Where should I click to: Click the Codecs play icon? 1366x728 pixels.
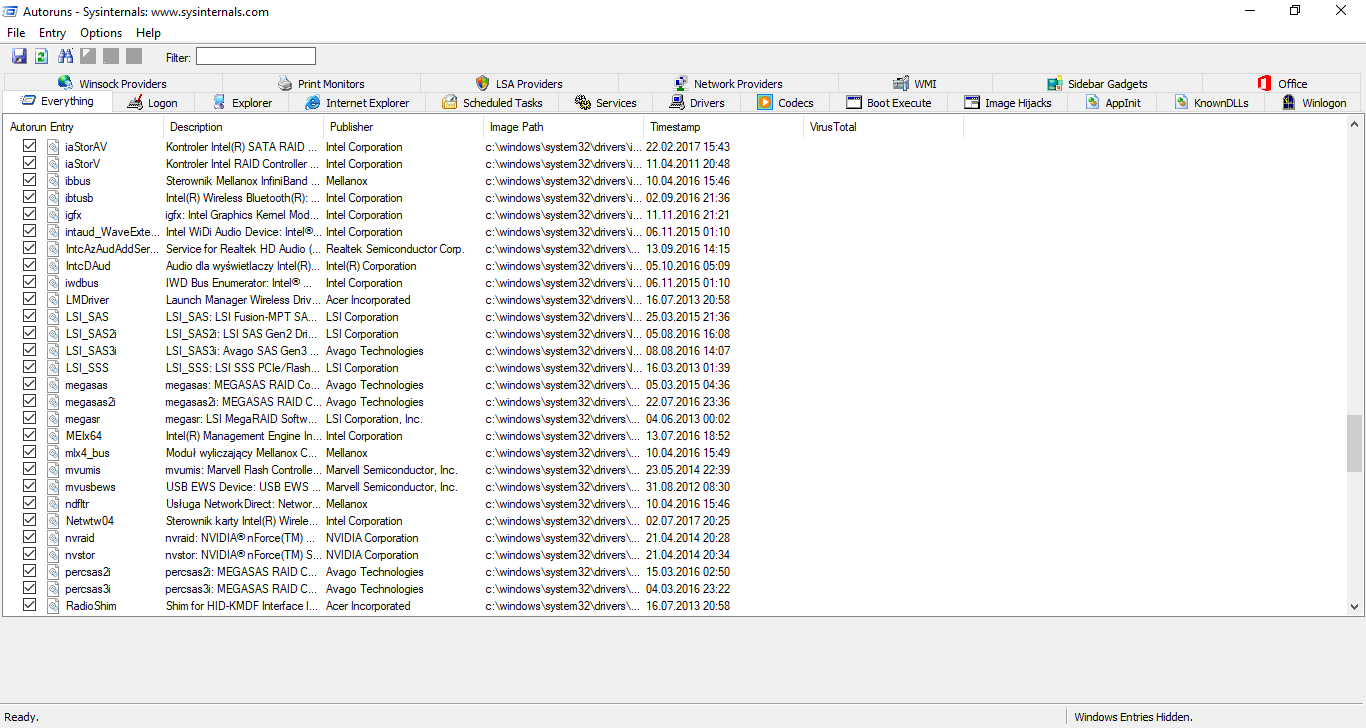coord(765,102)
